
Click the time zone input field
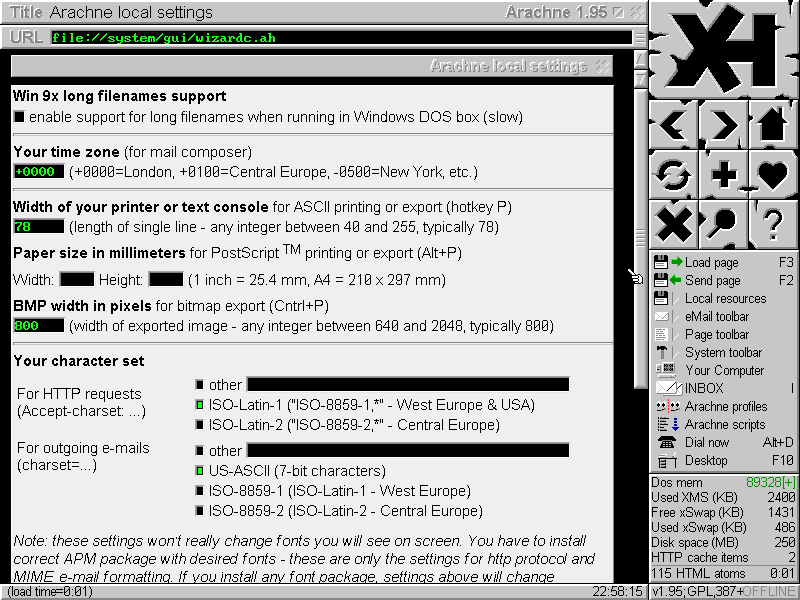click(39, 171)
